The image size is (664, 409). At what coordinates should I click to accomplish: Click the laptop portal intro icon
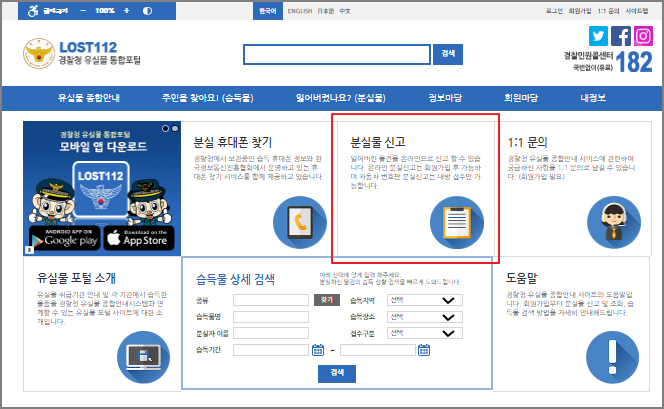pos(144,357)
